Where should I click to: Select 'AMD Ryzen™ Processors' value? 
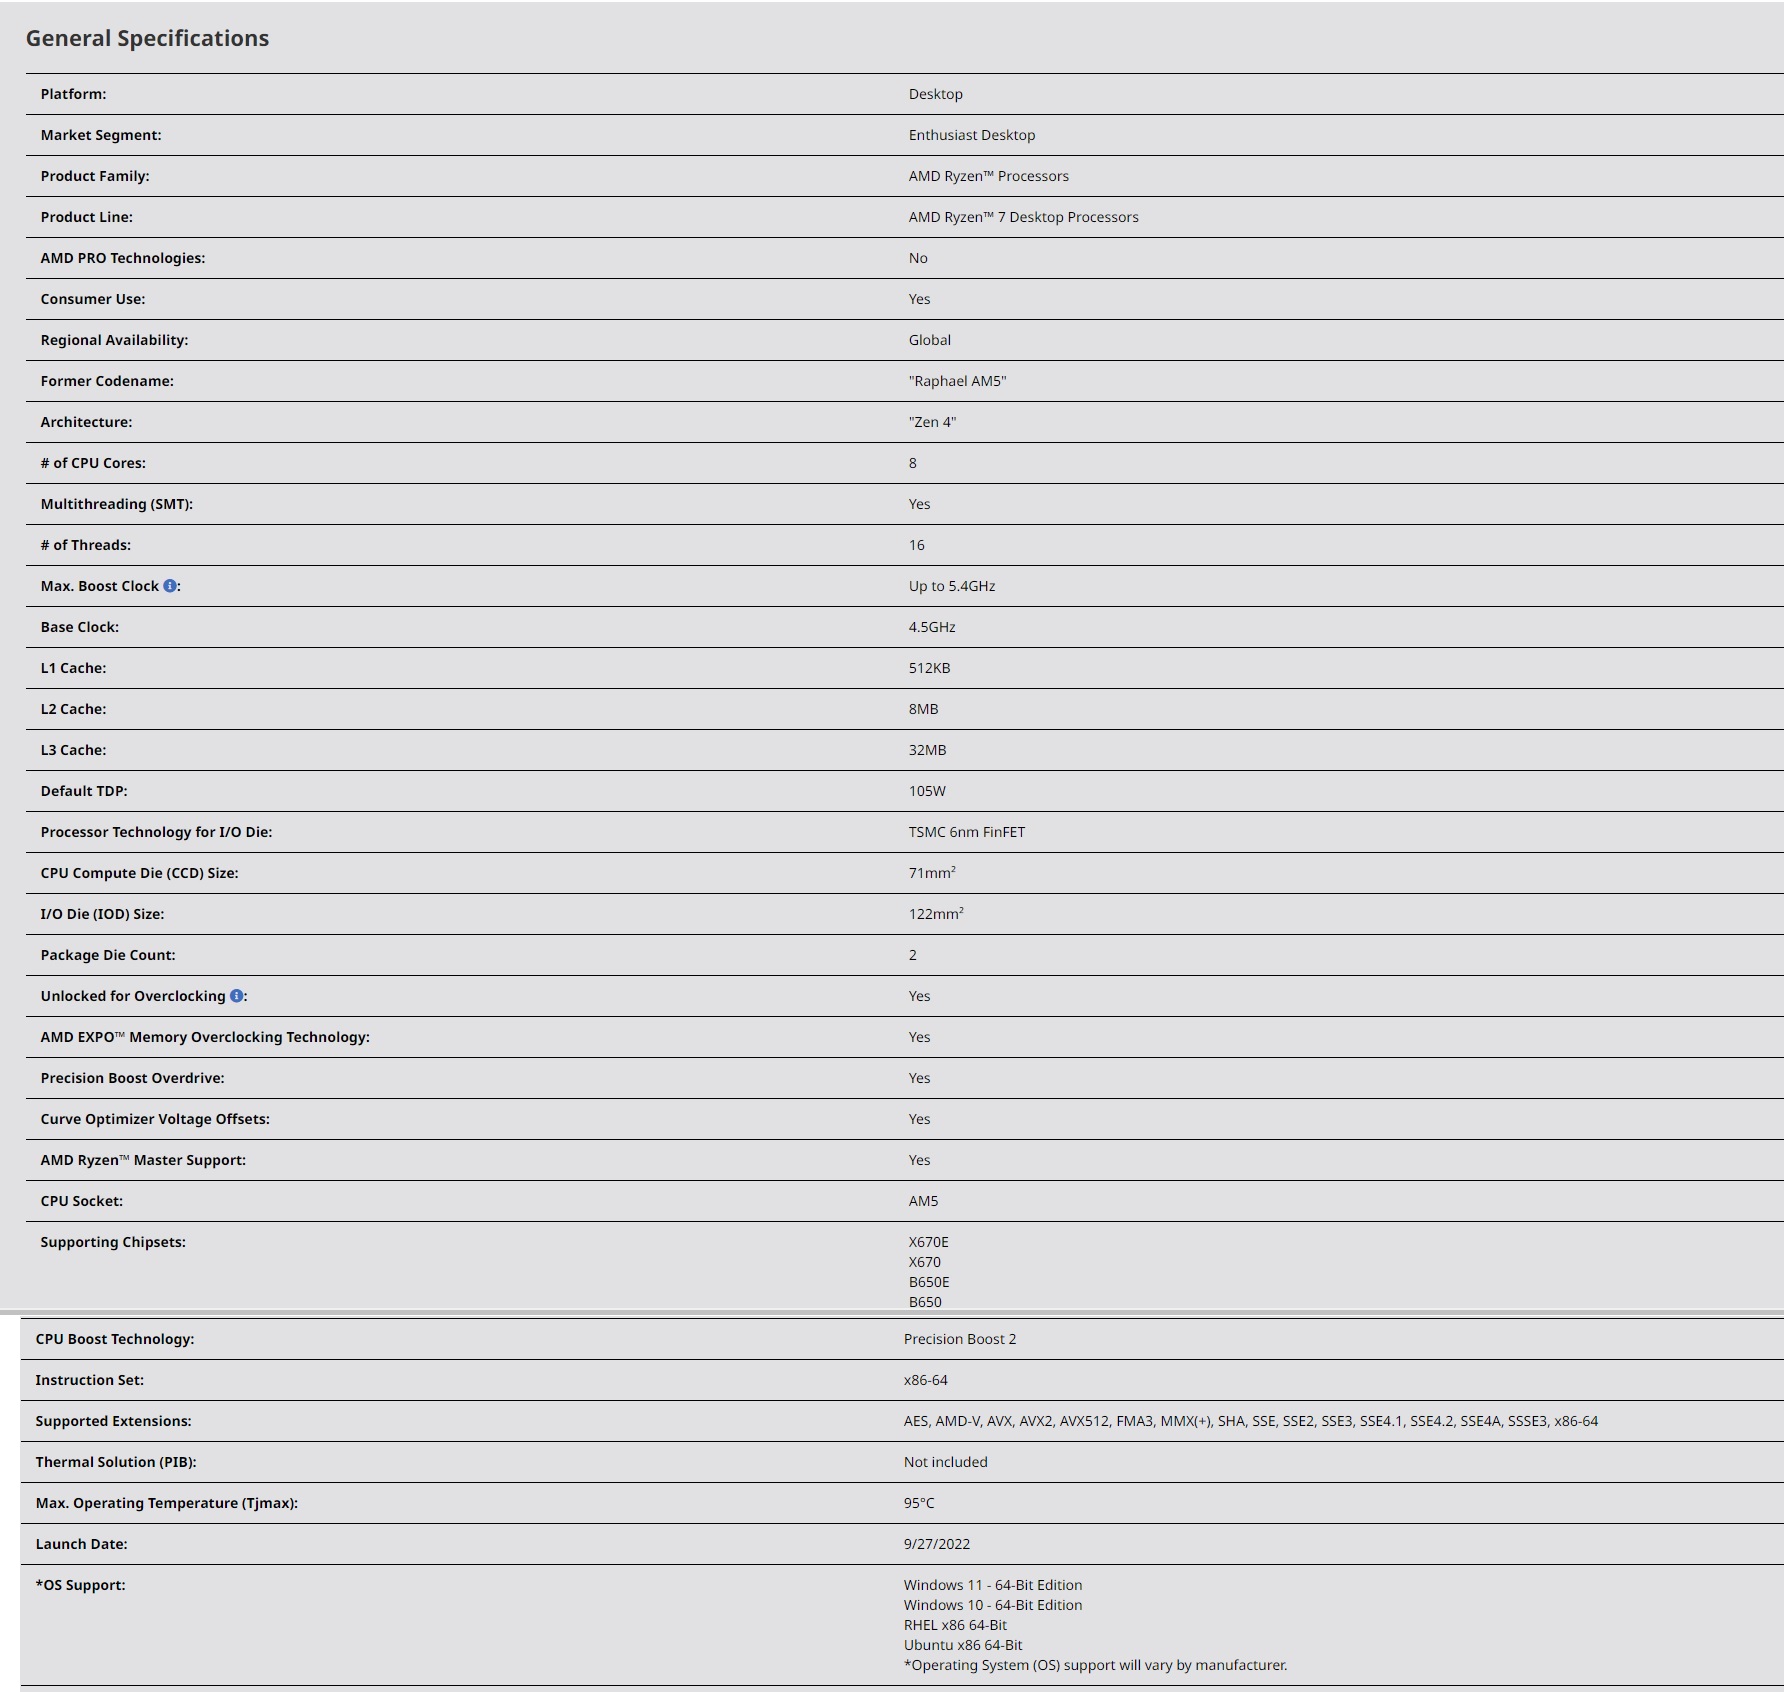[x=989, y=176]
